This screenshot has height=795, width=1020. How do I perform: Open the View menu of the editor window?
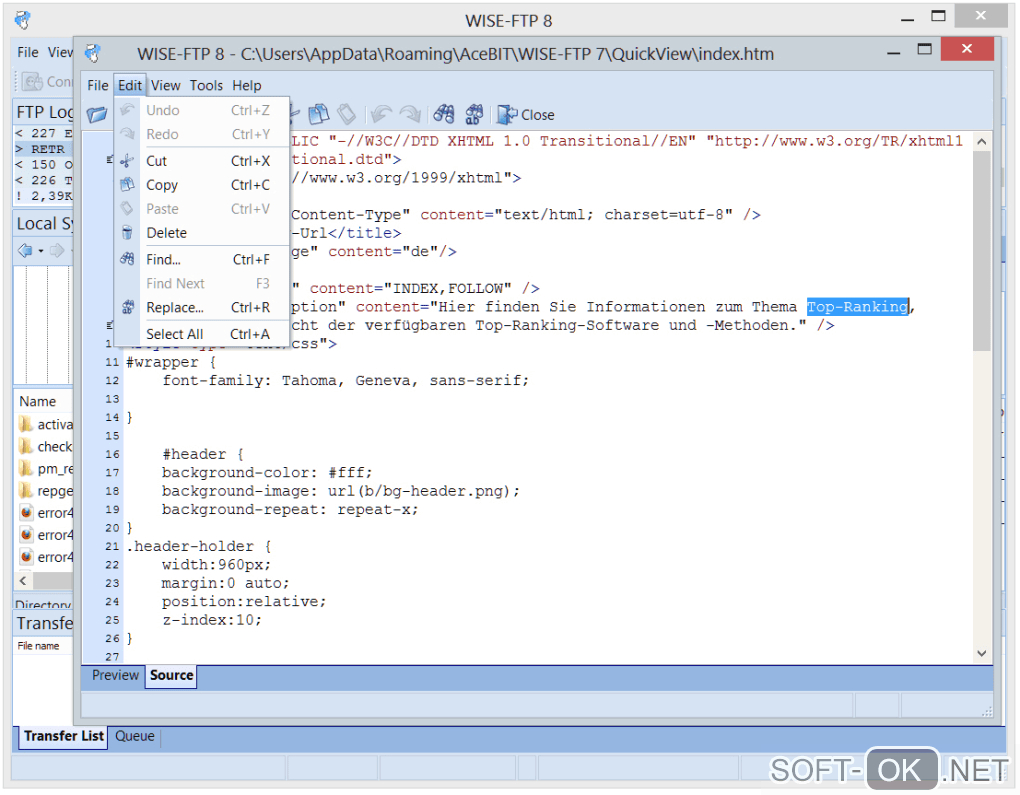(x=165, y=85)
